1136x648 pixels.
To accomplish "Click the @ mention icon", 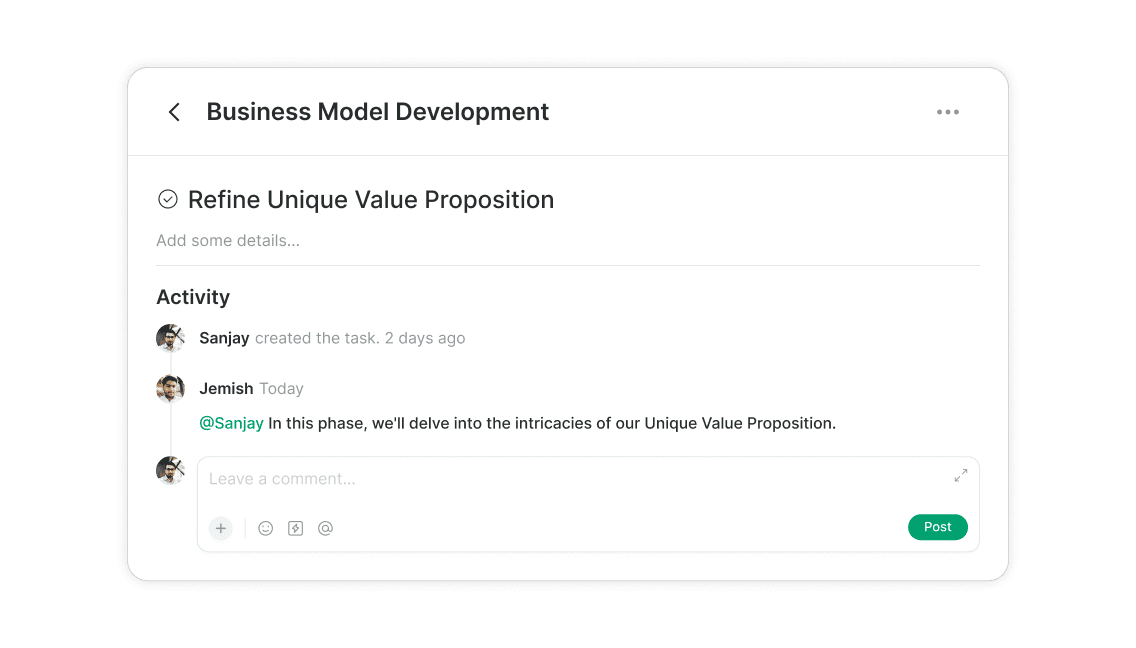I will [325, 528].
